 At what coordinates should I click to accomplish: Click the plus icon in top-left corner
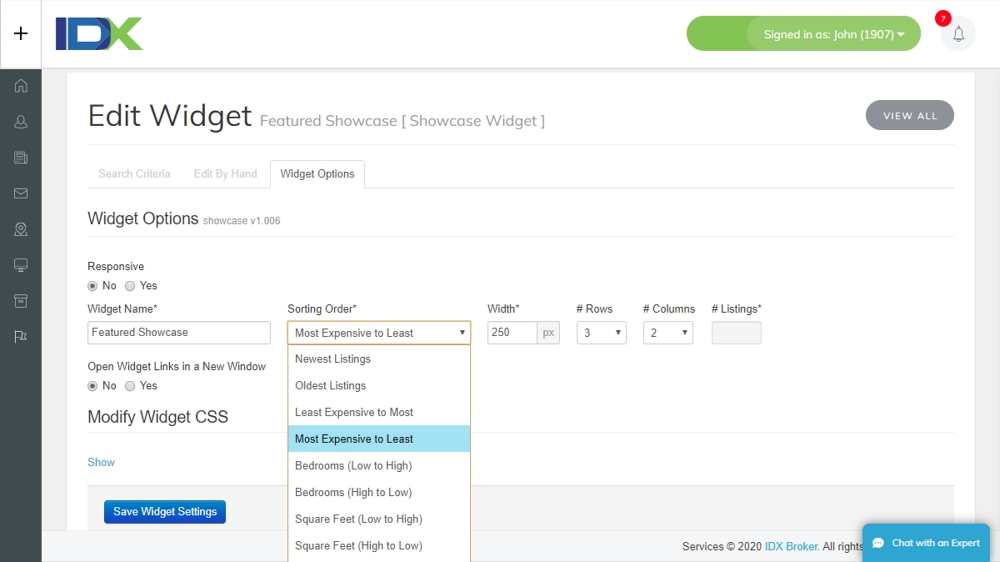[21, 33]
